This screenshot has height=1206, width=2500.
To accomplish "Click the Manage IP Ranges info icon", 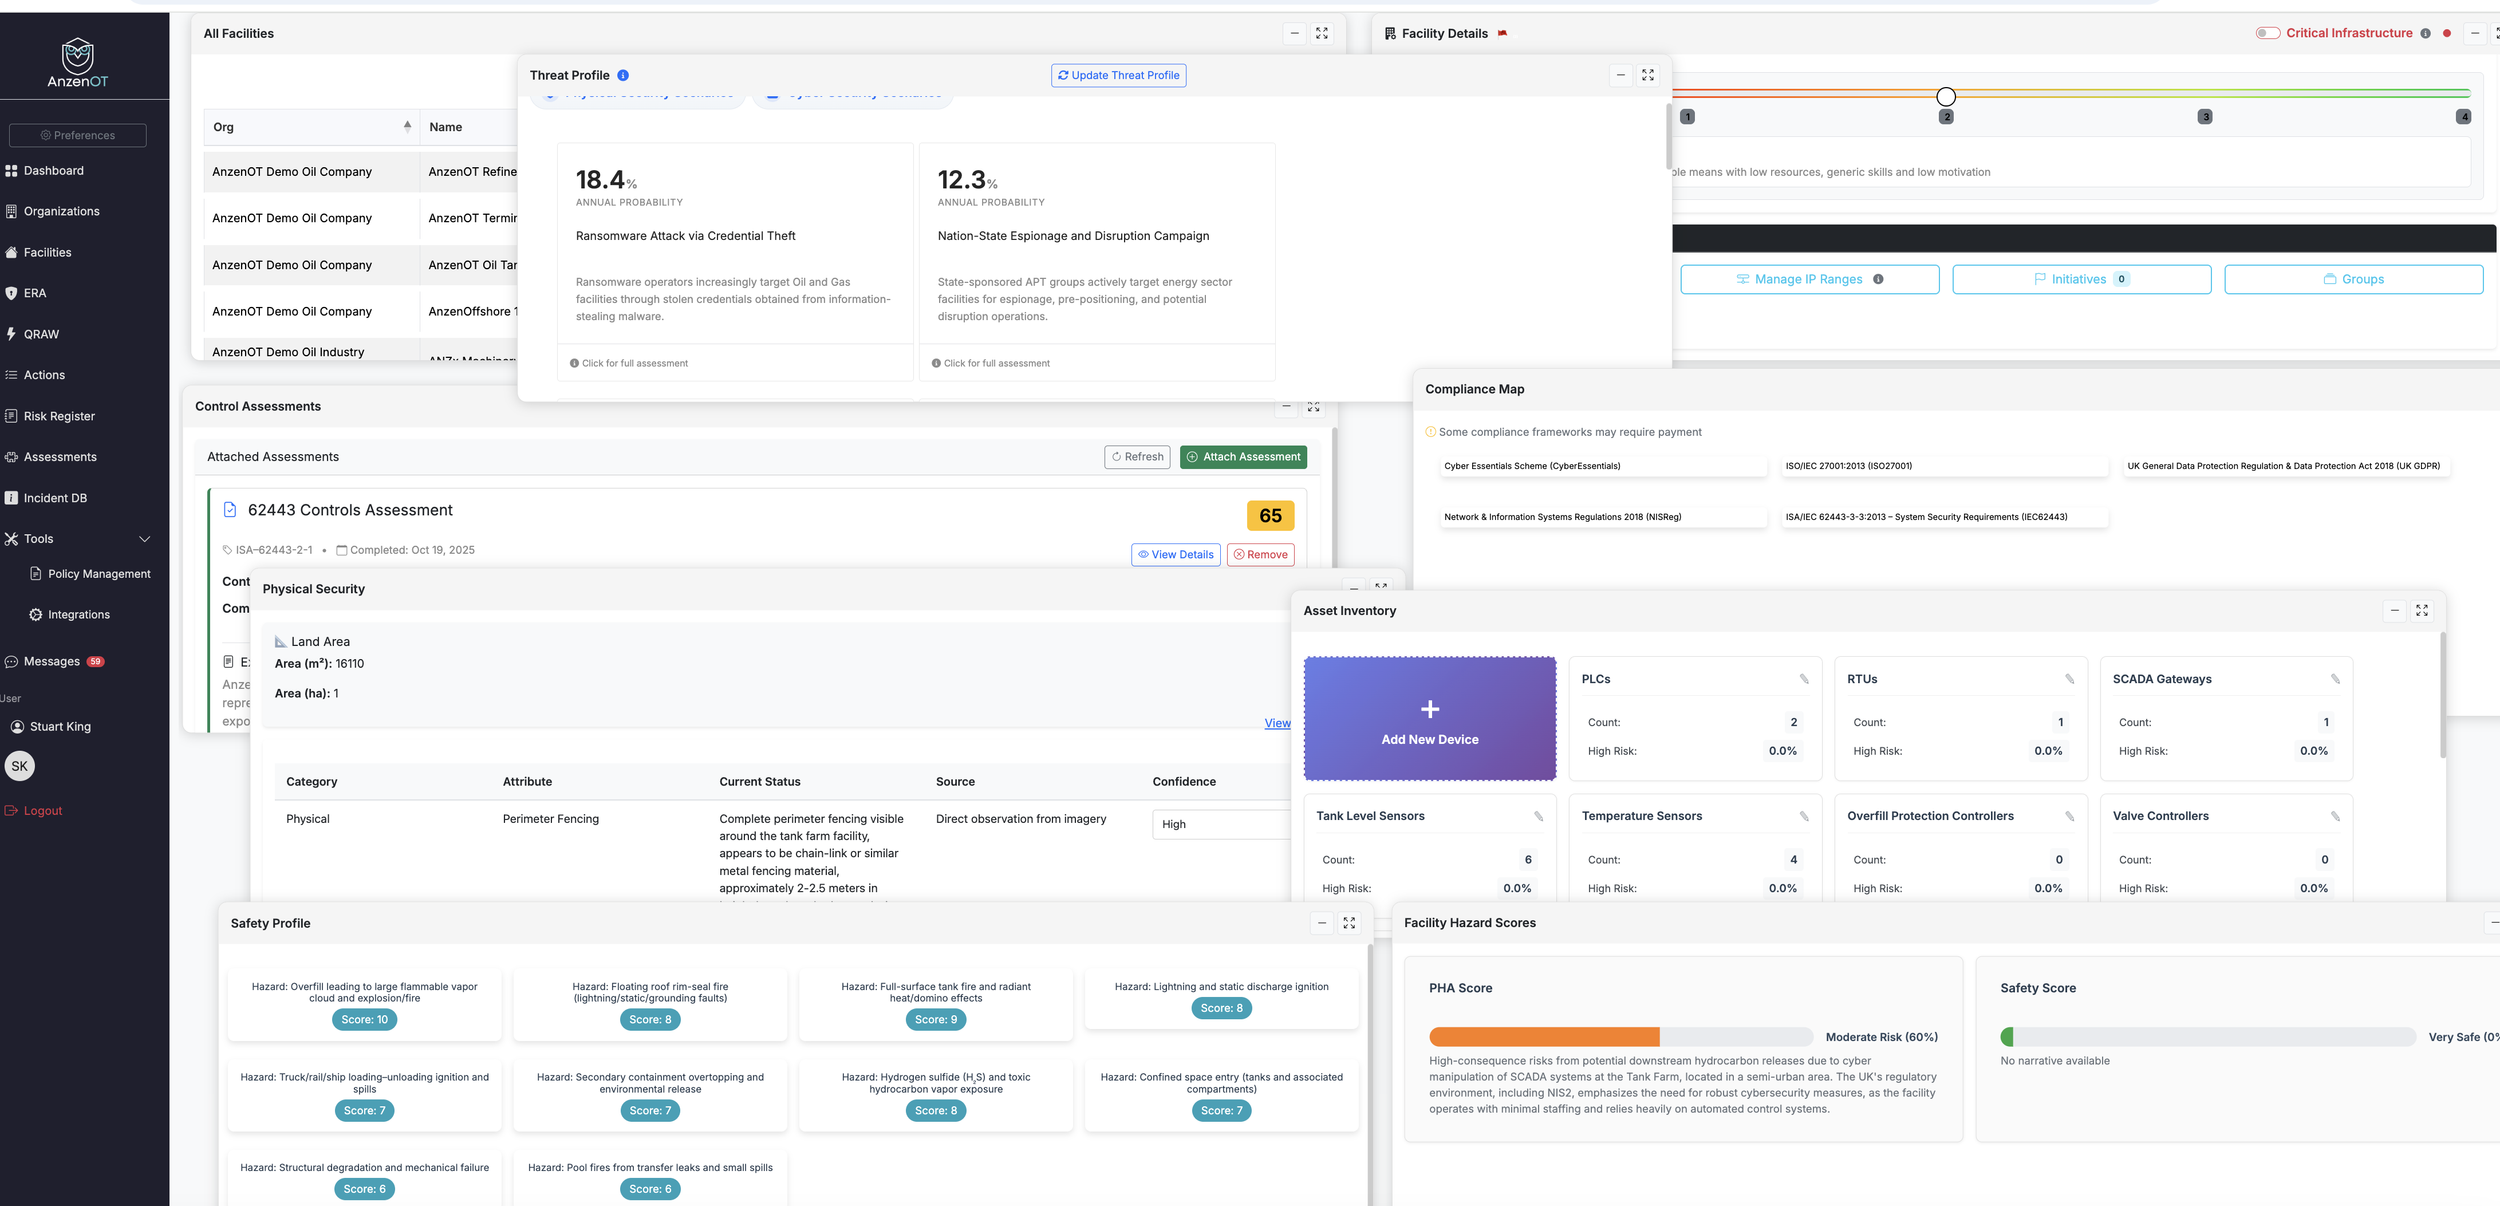I will 1878,279.
